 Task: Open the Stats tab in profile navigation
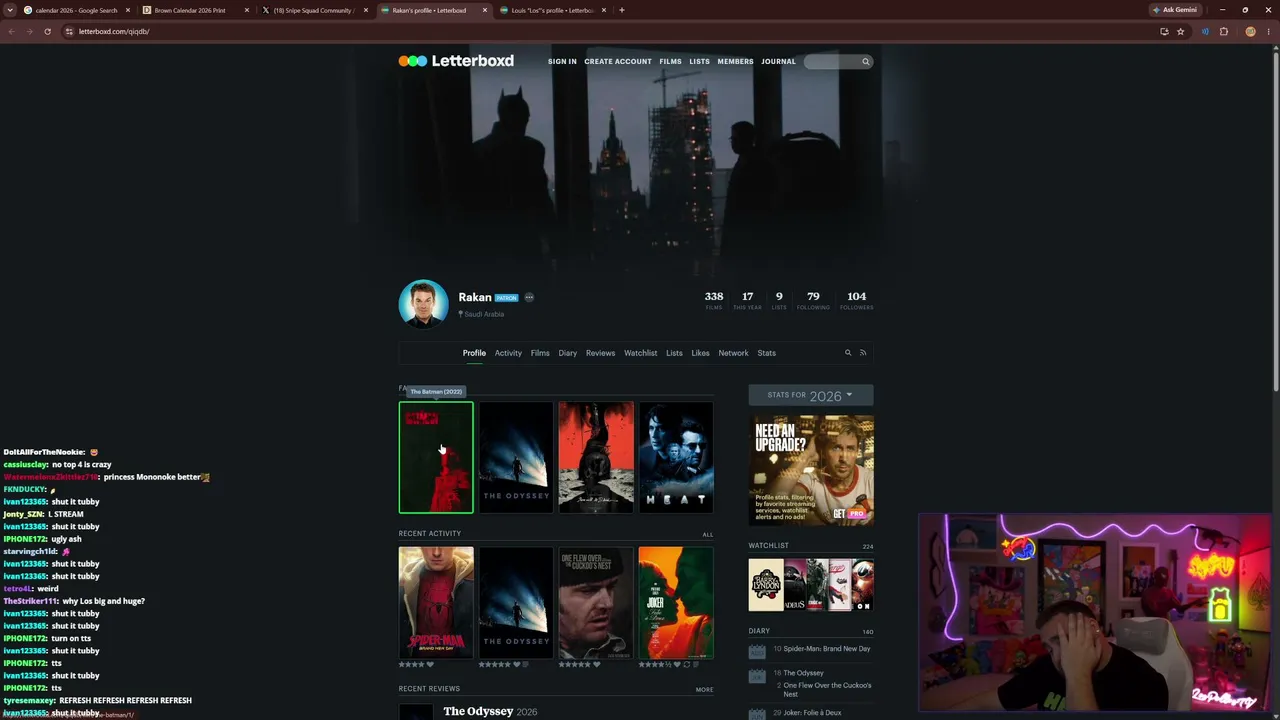click(x=767, y=353)
